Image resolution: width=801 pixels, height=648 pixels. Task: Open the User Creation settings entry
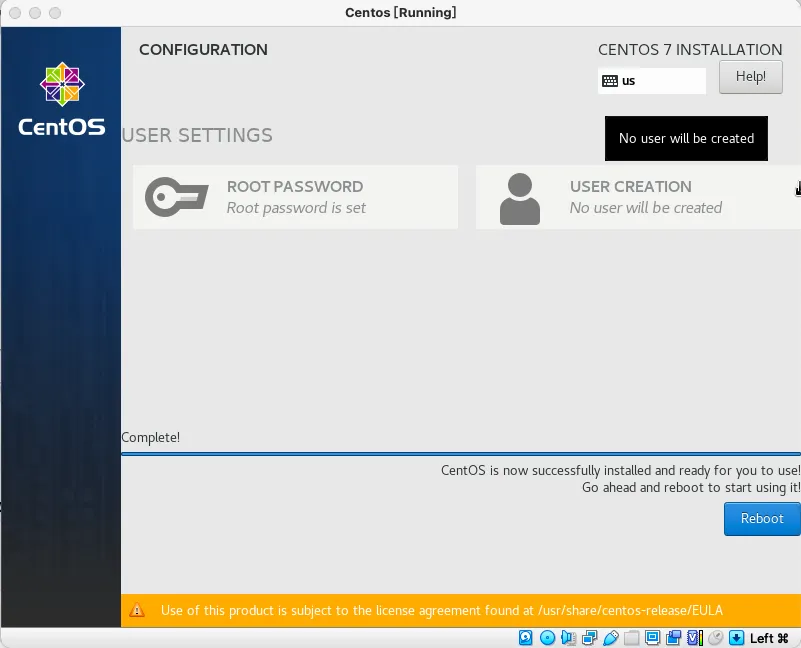pyautogui.click(x=640, y=197)
